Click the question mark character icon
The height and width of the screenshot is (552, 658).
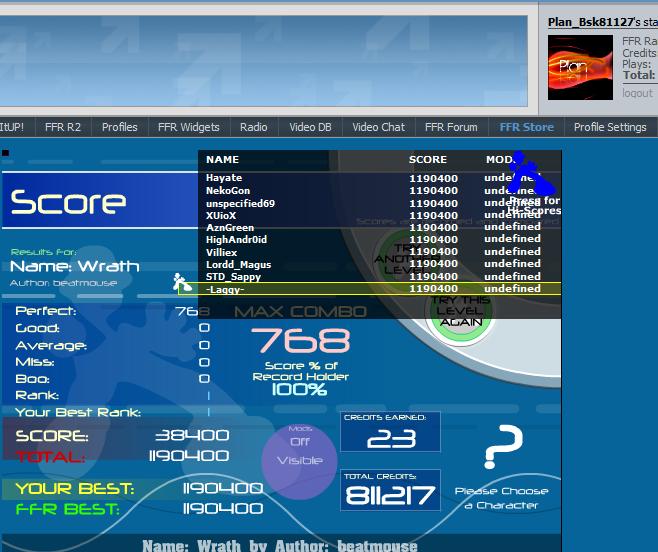click(503, 447)
